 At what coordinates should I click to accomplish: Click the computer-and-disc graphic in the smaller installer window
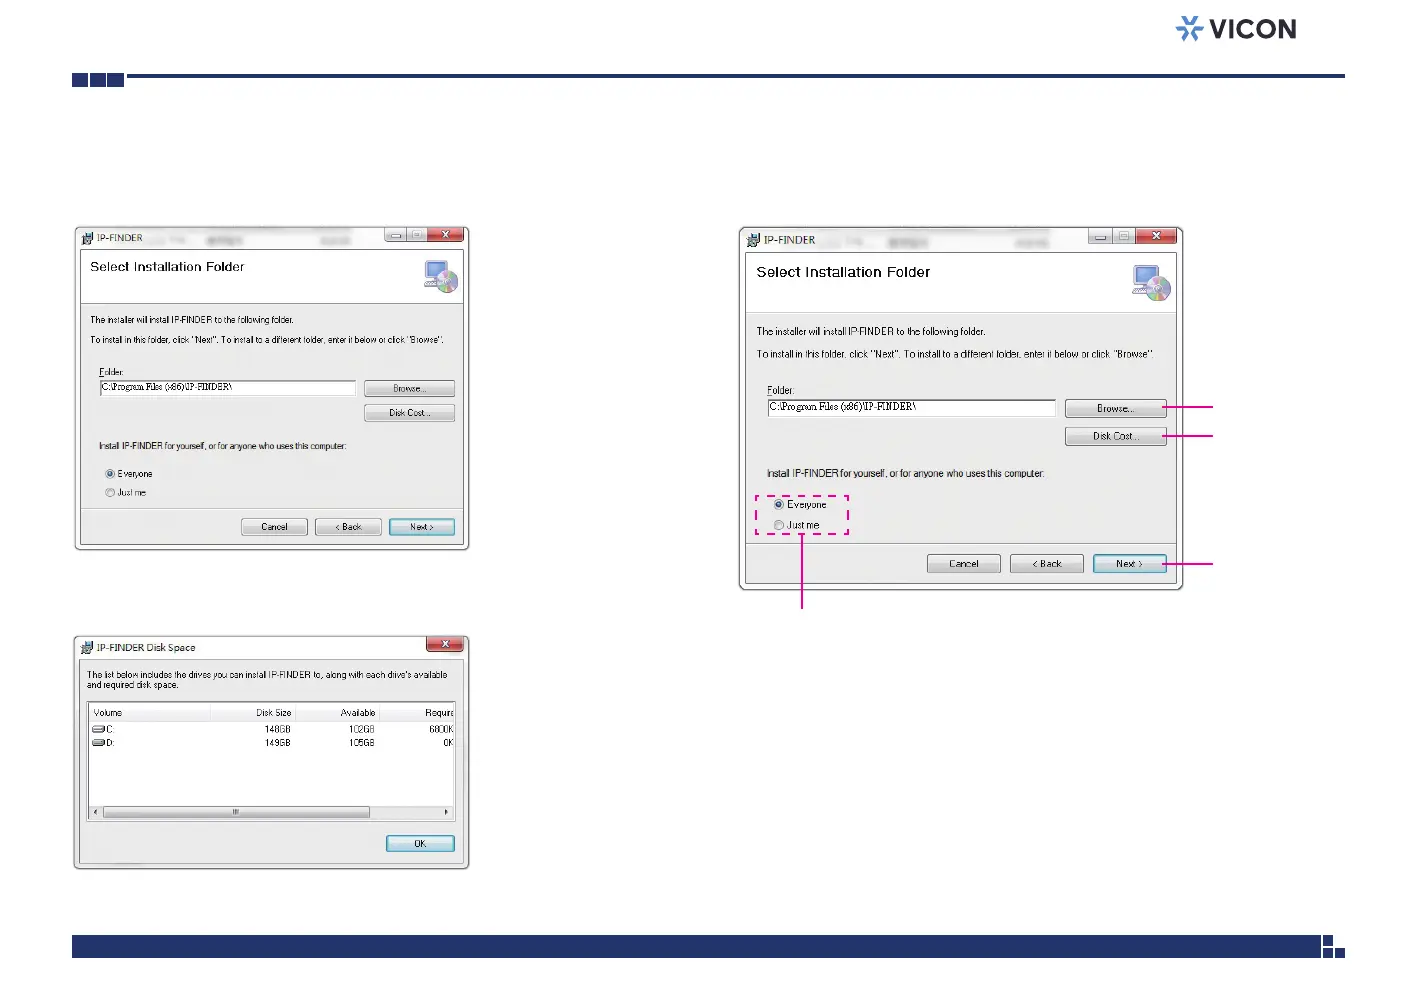[x=441, y=276]
